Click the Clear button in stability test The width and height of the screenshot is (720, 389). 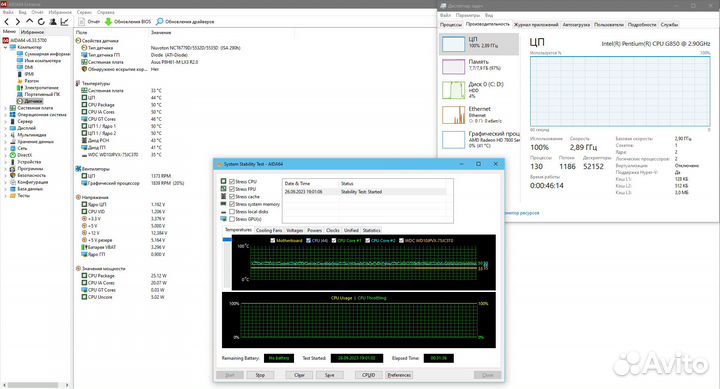pyautogui.click(x=299, y=375)
